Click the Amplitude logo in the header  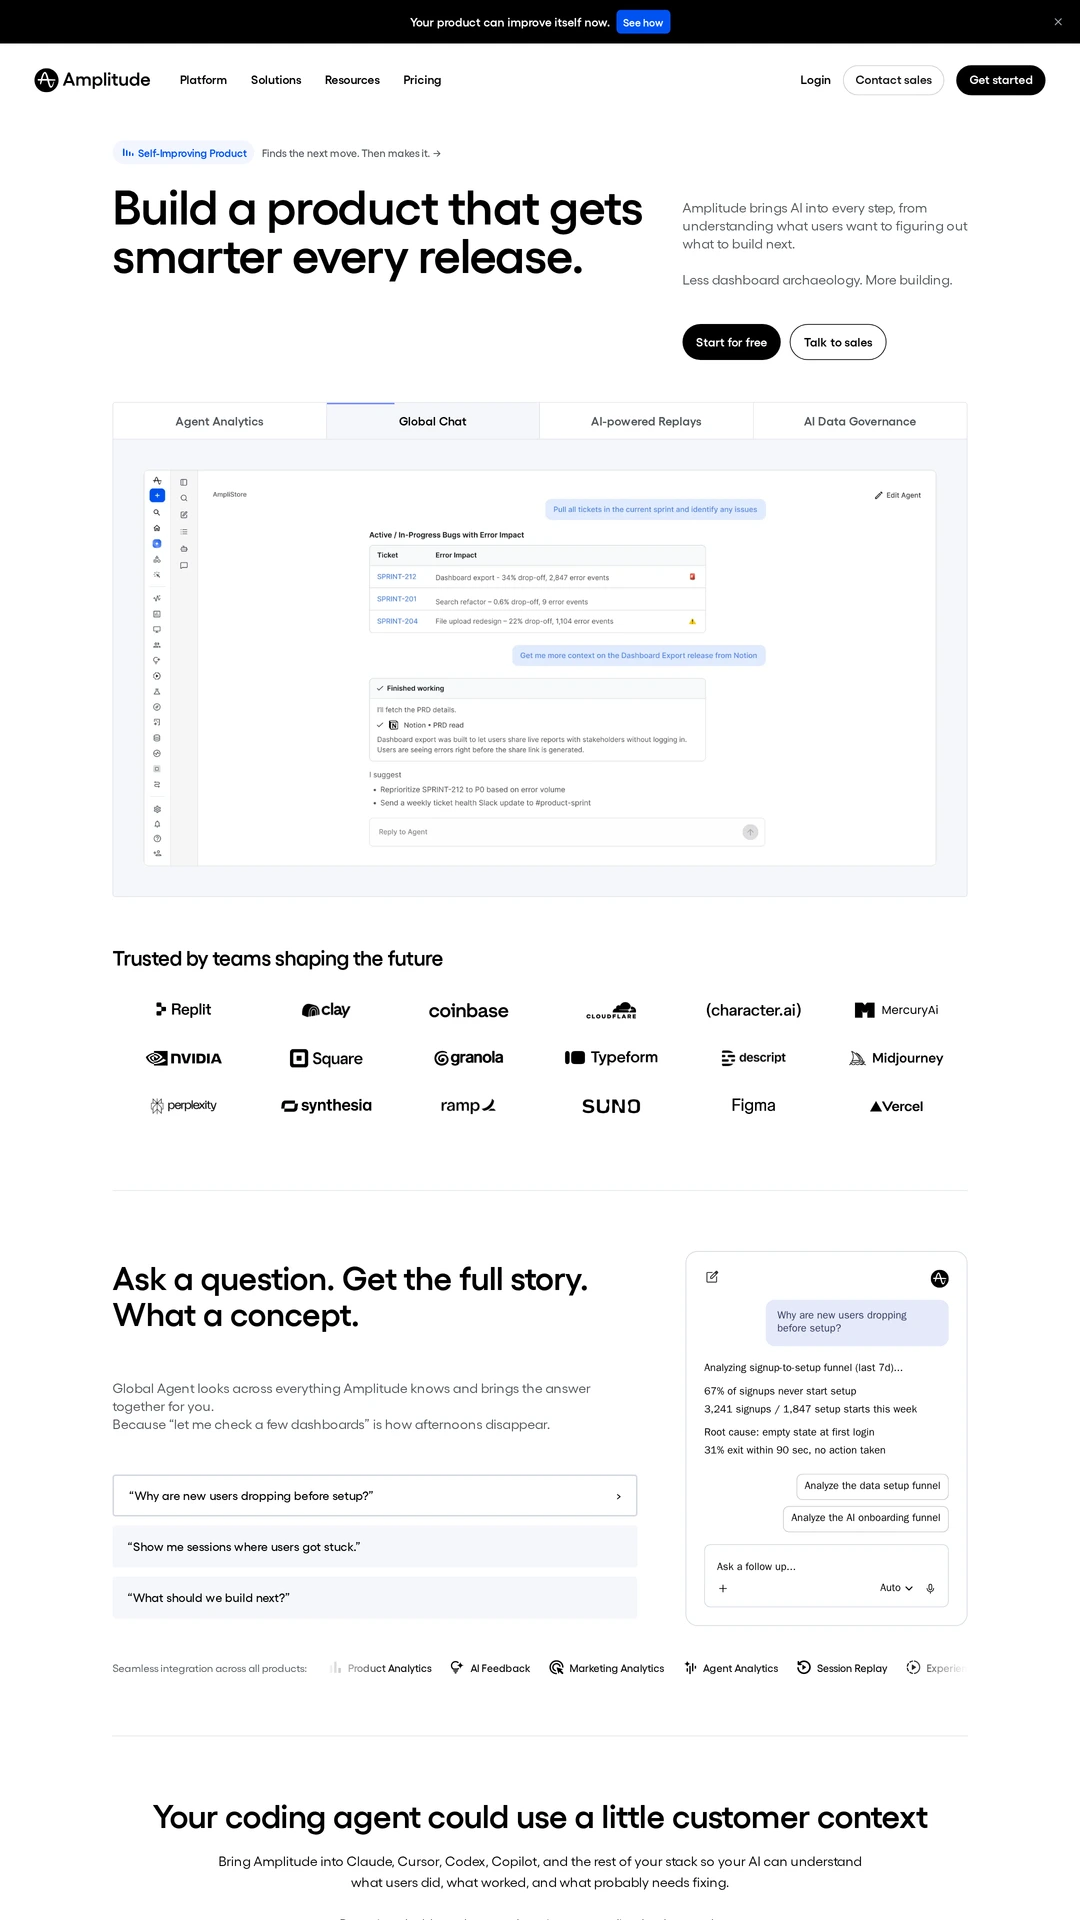click(92, 80)
